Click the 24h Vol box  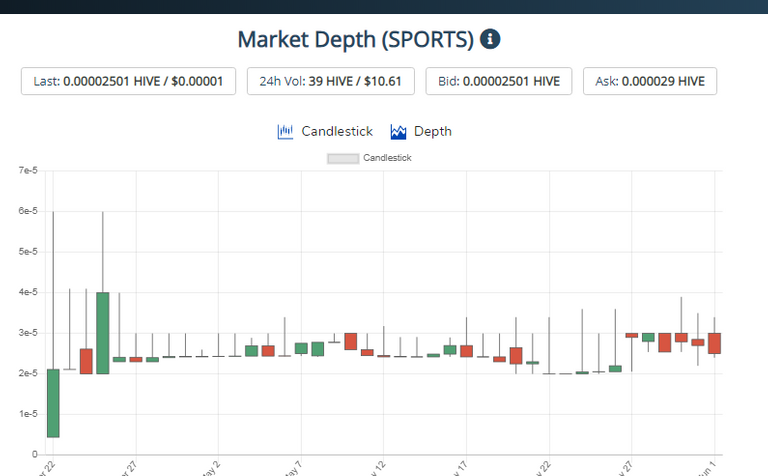tap(331, 81)
